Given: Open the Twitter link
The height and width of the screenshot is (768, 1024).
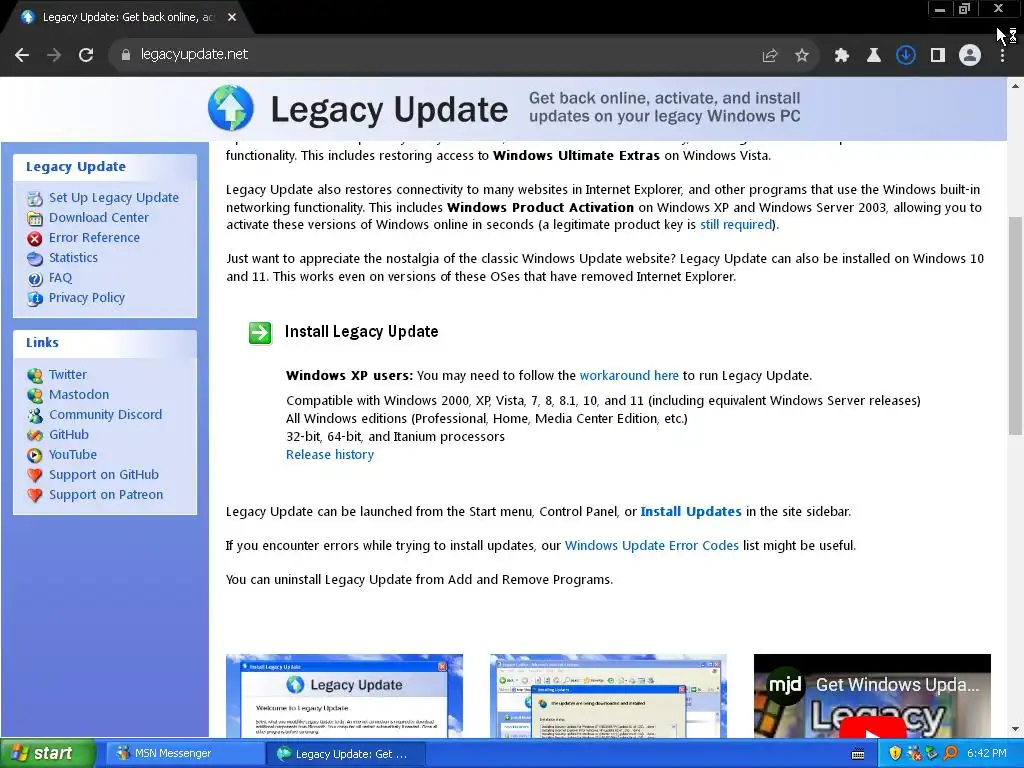Looking at the screenshot, I should pos(68,375).
